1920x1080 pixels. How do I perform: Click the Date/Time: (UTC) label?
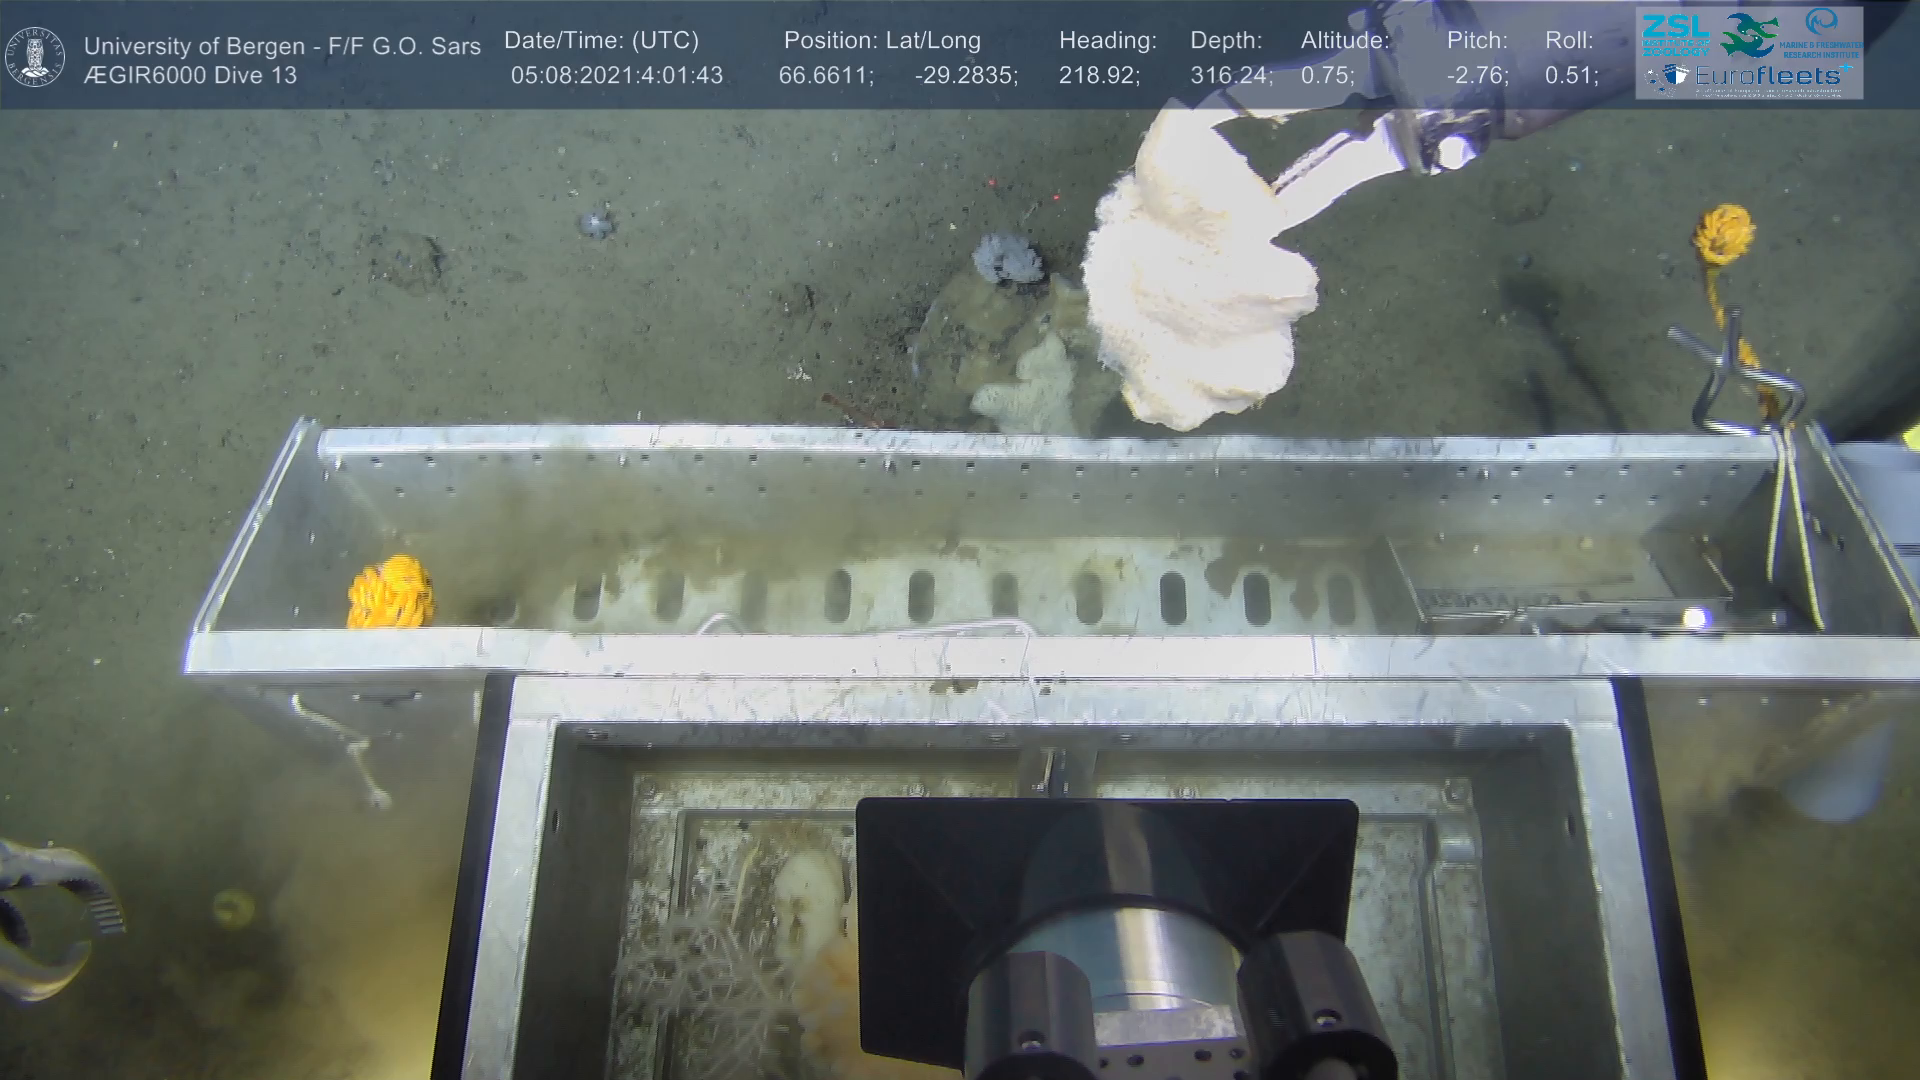601,41
